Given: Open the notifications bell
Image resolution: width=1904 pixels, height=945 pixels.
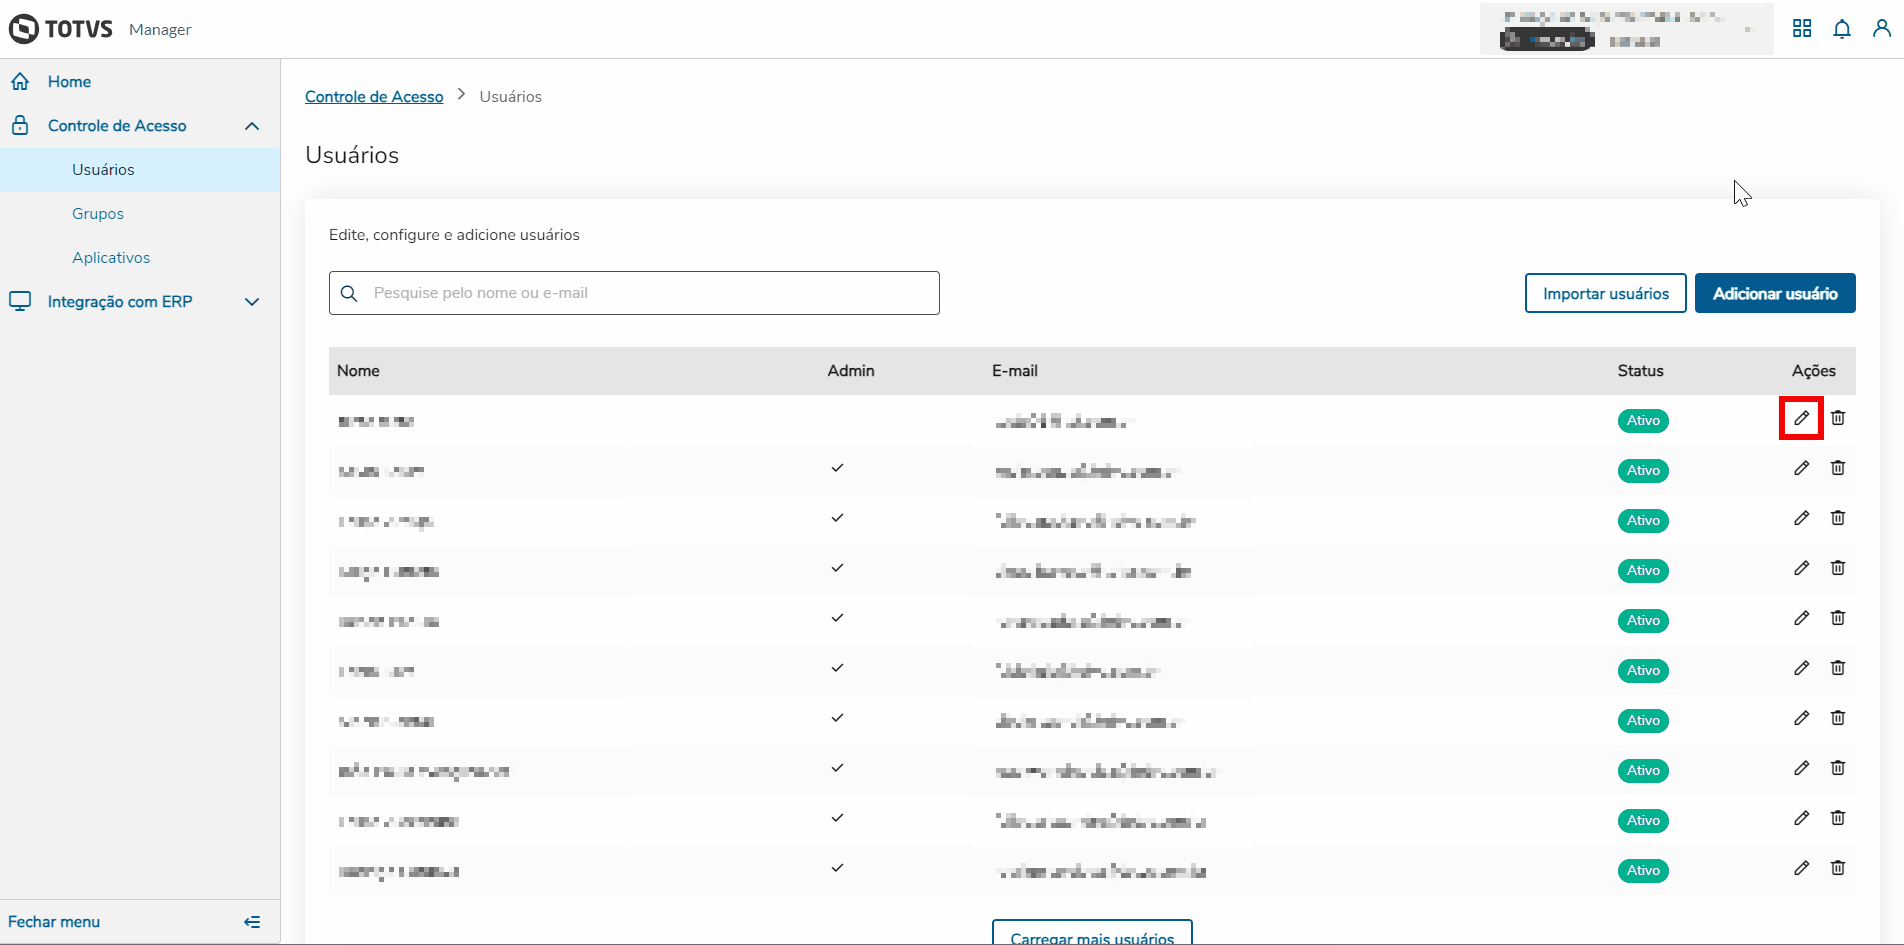Looking at the screenshot, I should pyautogui.click(x=1842, y=29).
